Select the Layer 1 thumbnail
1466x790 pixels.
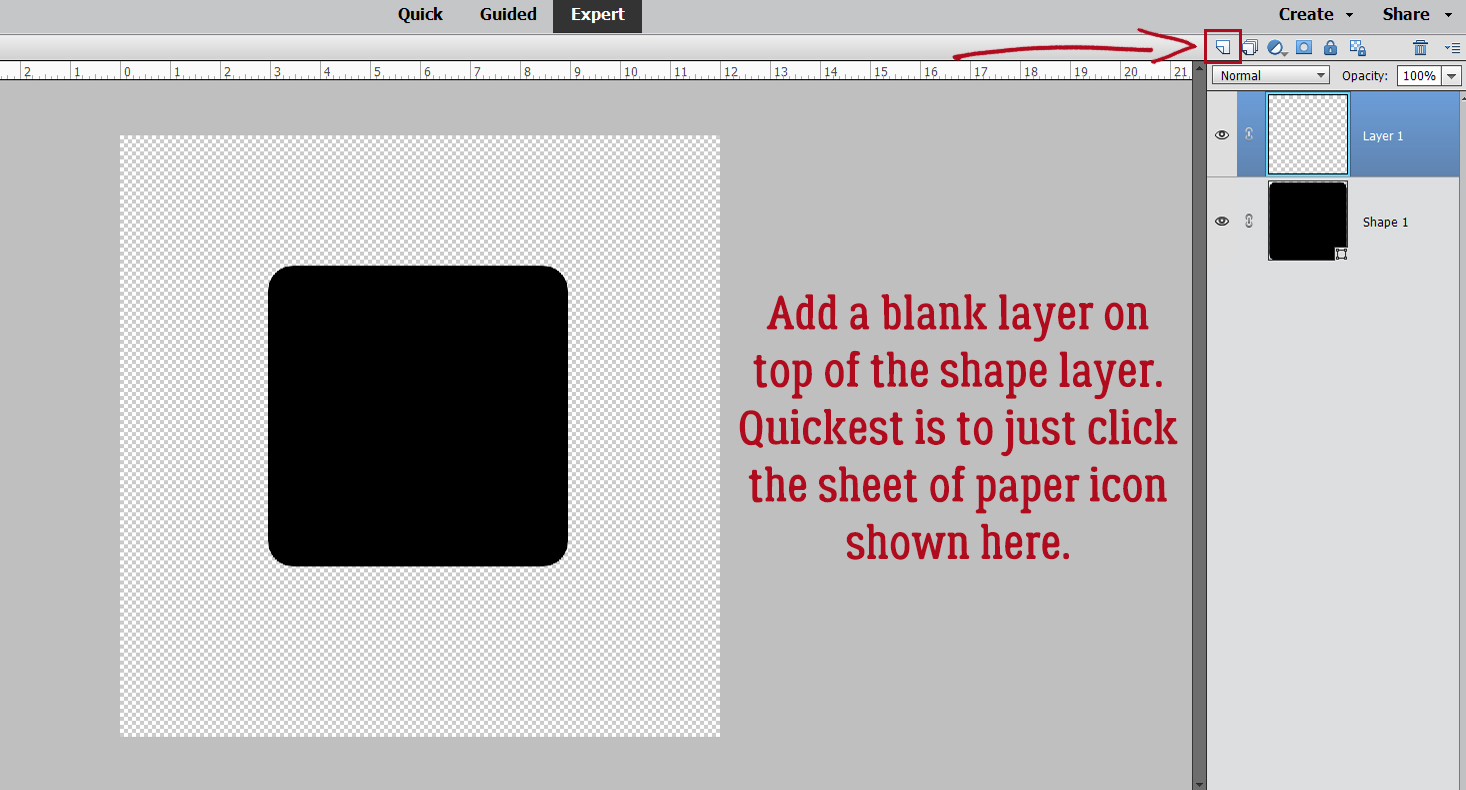(x=1308, y=135)
